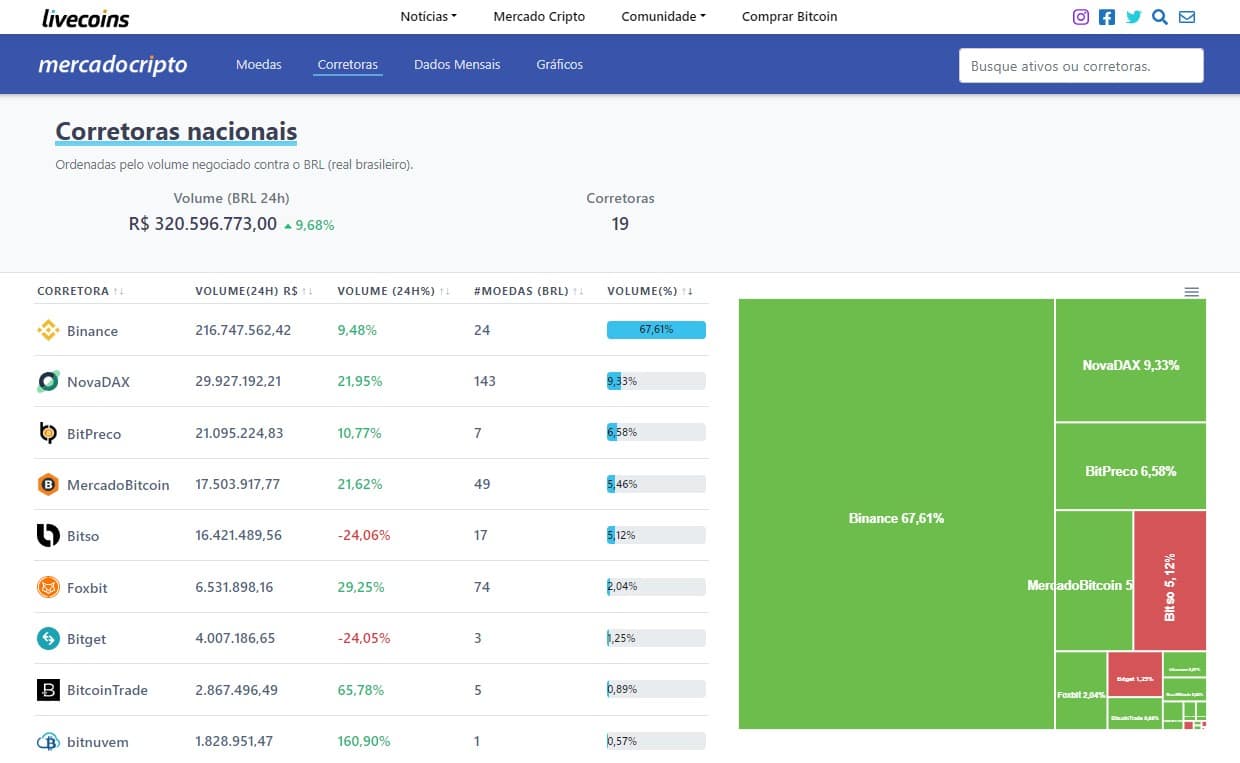Screen dimensions: 1240x763
Task: Click the NovaDAX logo icon
Action: tap(48, 381)
